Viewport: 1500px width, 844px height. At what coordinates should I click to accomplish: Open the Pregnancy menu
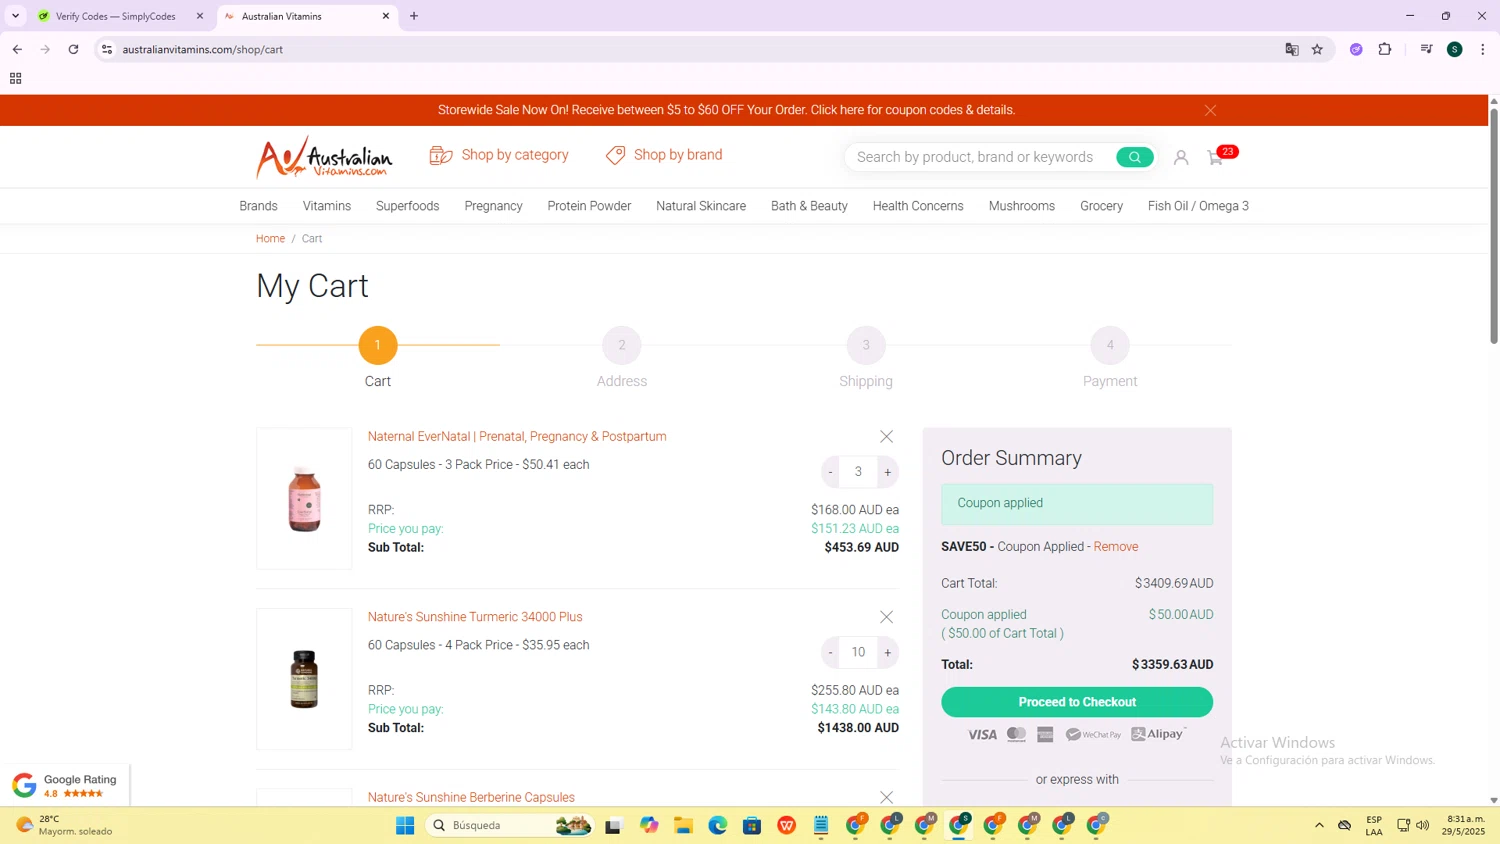(493, 206)
